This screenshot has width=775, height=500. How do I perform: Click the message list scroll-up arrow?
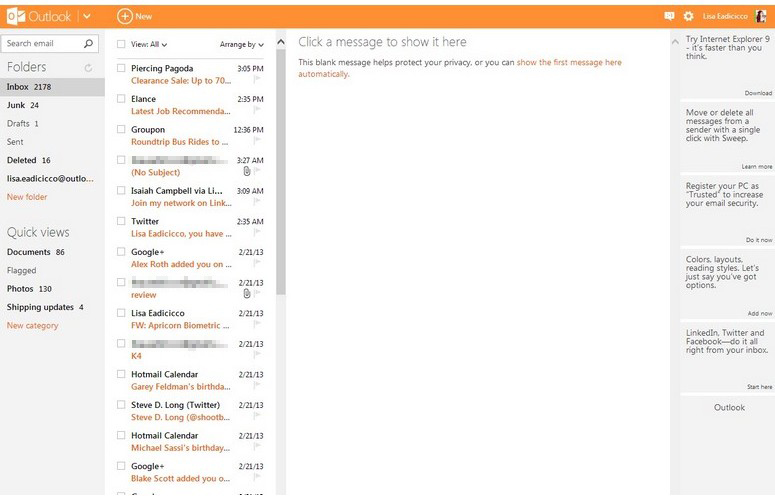(281, 42)
